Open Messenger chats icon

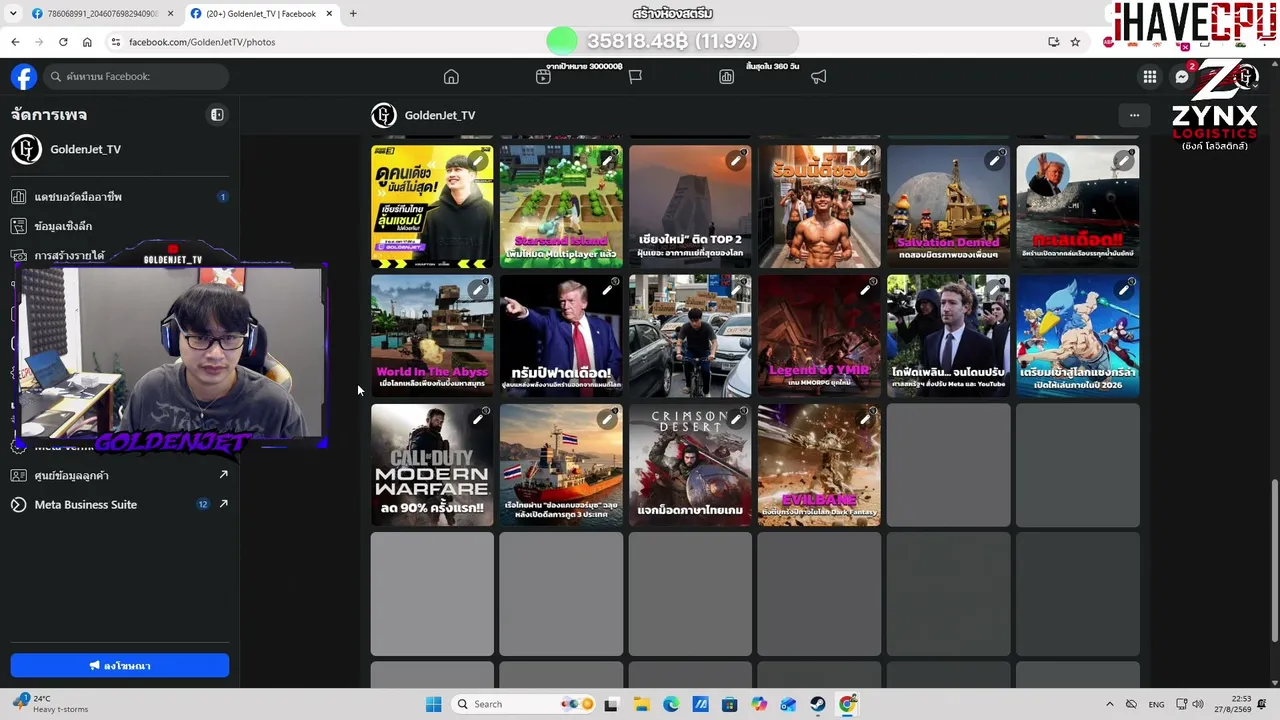1182,77
